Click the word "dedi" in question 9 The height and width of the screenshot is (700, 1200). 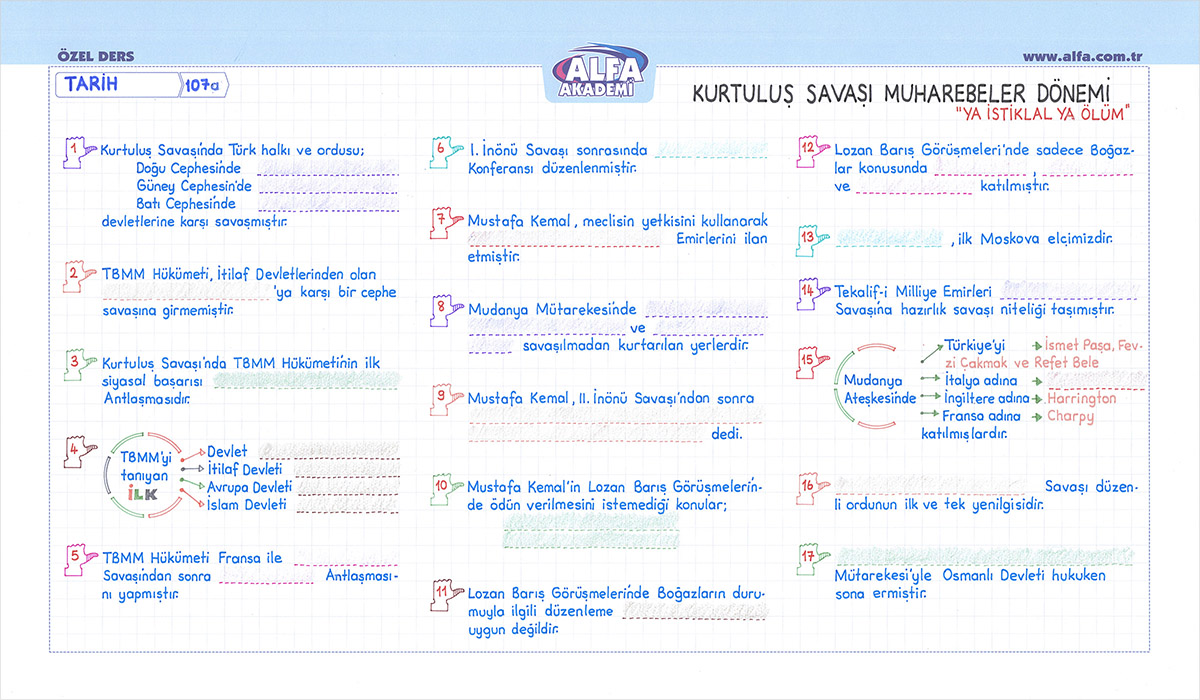[x=724, y=435]
